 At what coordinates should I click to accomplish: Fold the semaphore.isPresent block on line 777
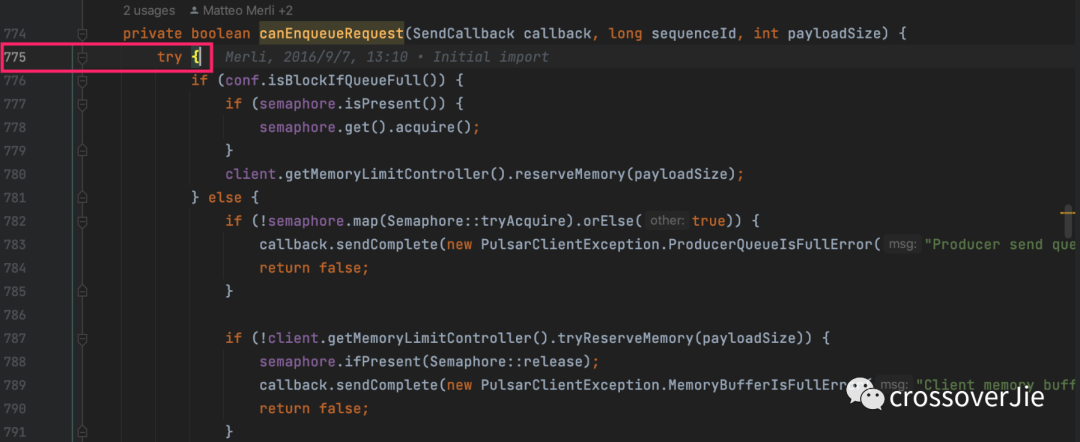(83, 104)
